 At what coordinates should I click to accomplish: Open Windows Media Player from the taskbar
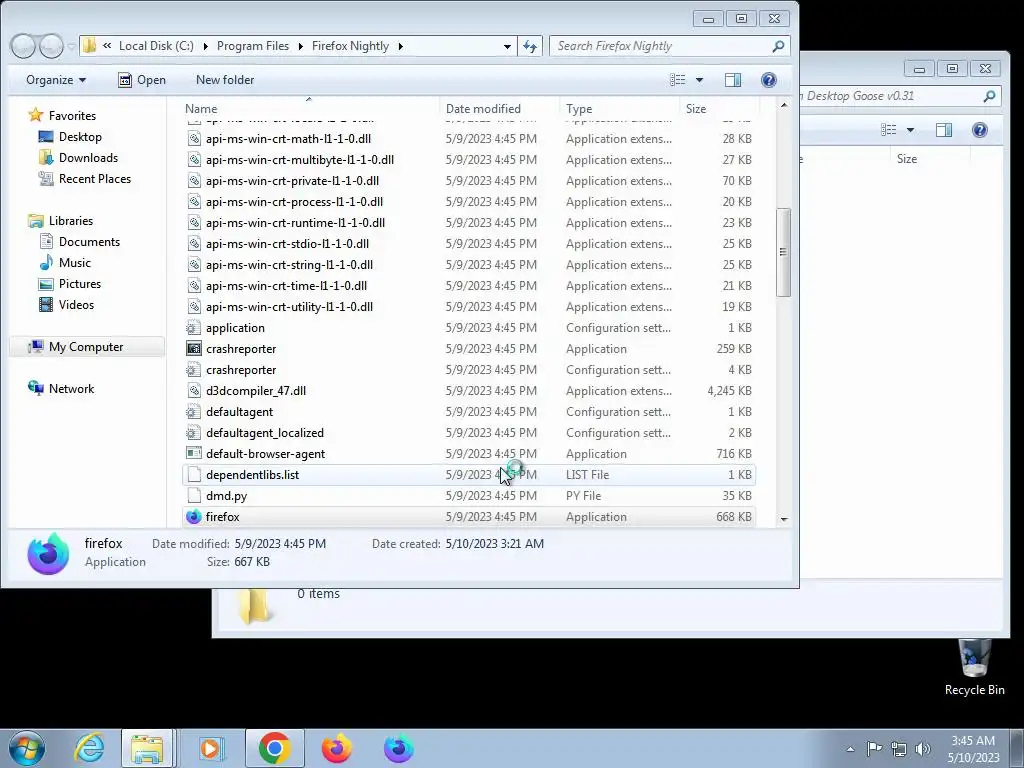(x=210, y=748)
